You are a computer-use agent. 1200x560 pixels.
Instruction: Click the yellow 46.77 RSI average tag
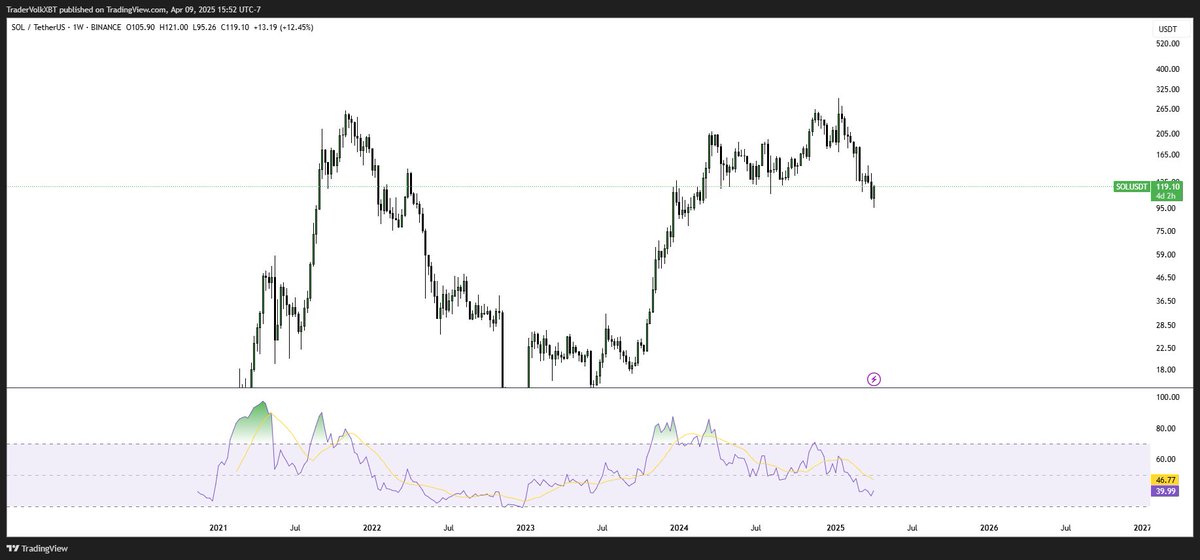pyautogui.click(x=1166, y=481)
